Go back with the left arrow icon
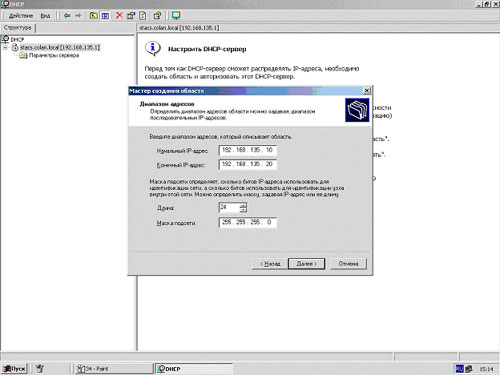500x375 pixels. 67,16
